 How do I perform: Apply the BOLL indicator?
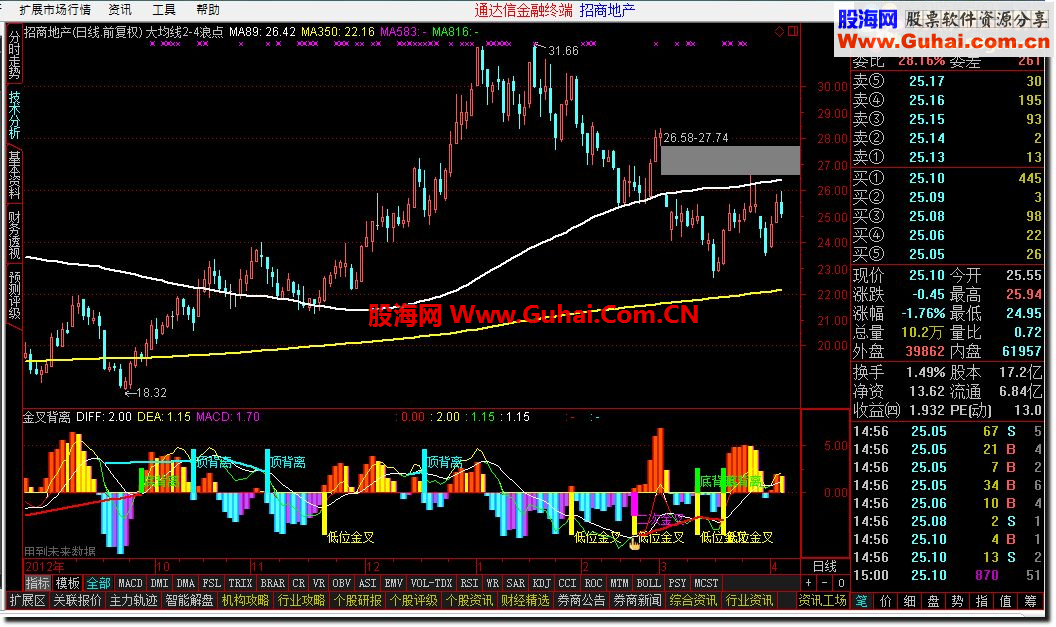[649, 583]
